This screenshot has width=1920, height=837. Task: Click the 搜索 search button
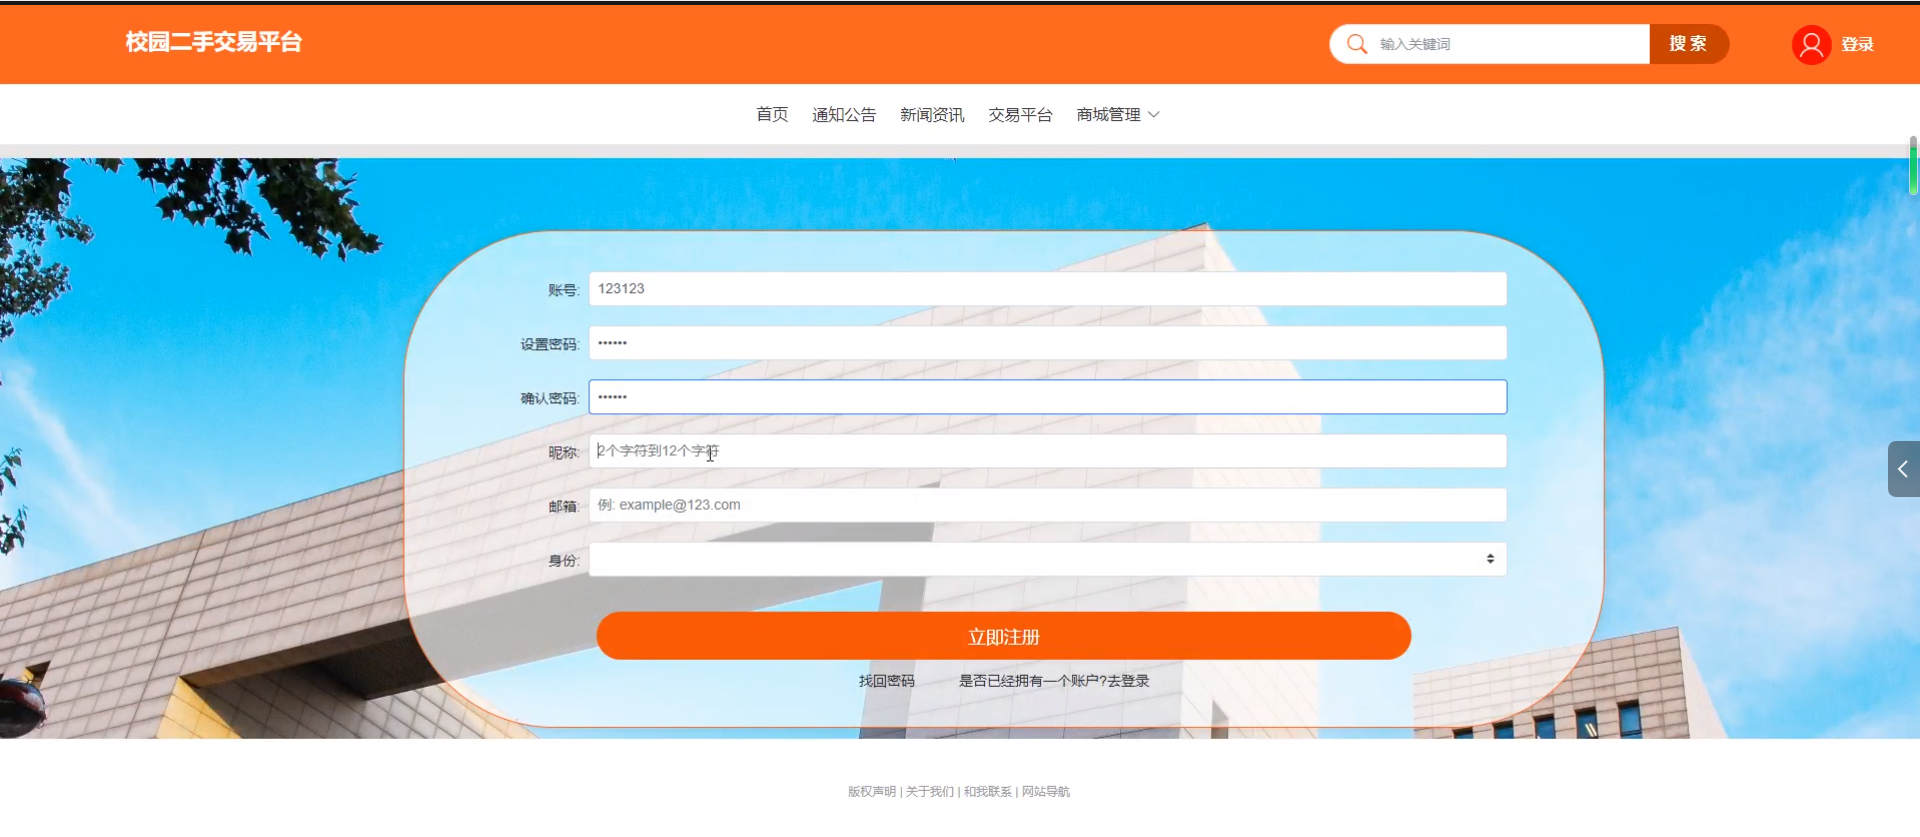coord(1688,44)
